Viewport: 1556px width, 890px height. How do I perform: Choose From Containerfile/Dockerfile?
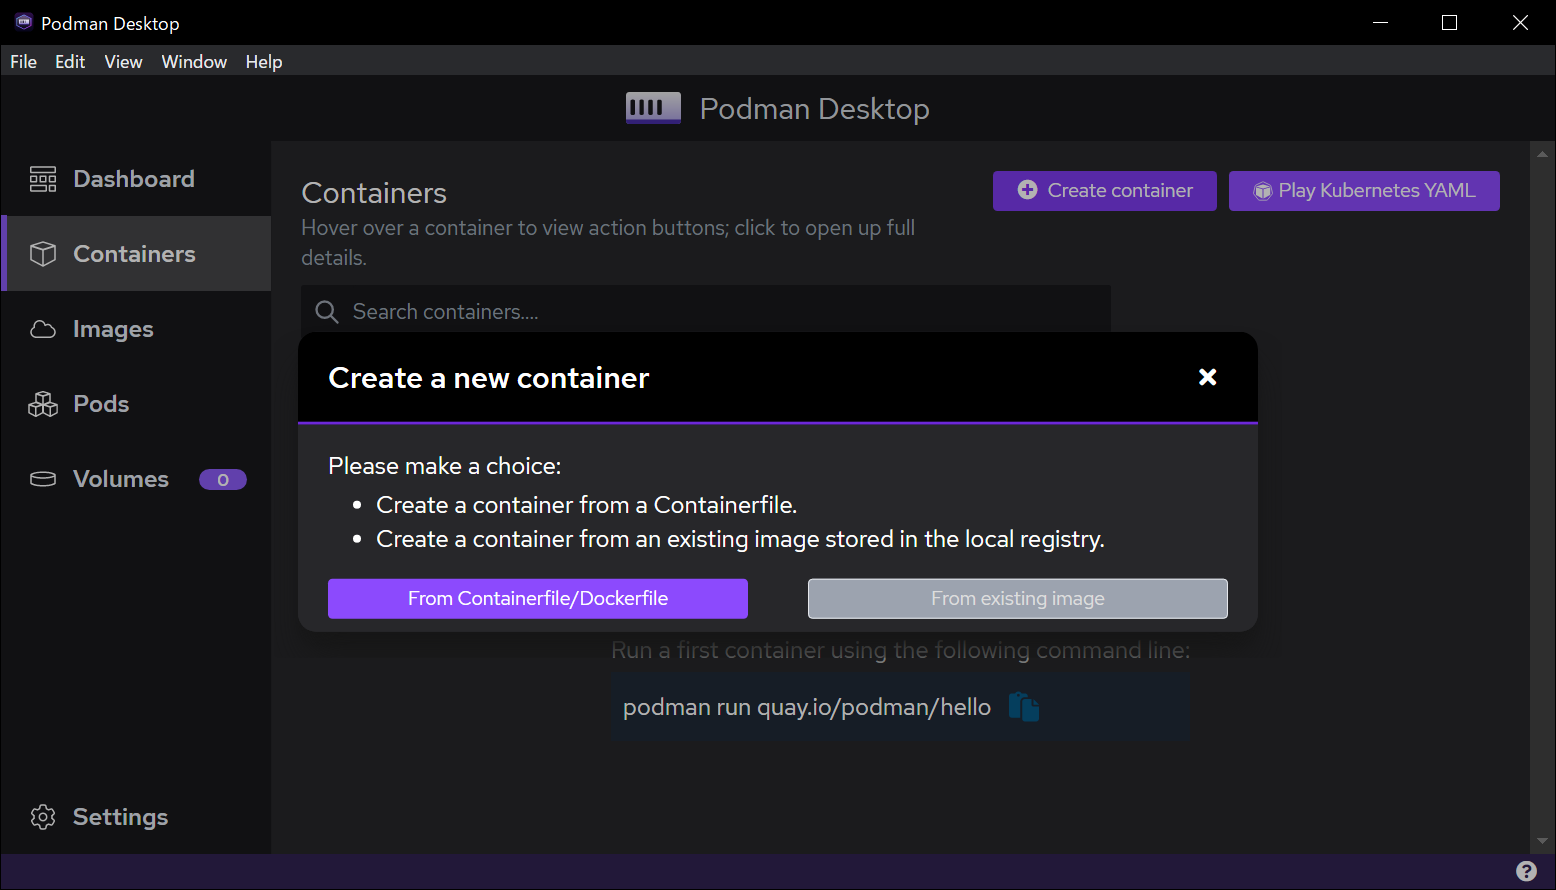click(538, 599)
